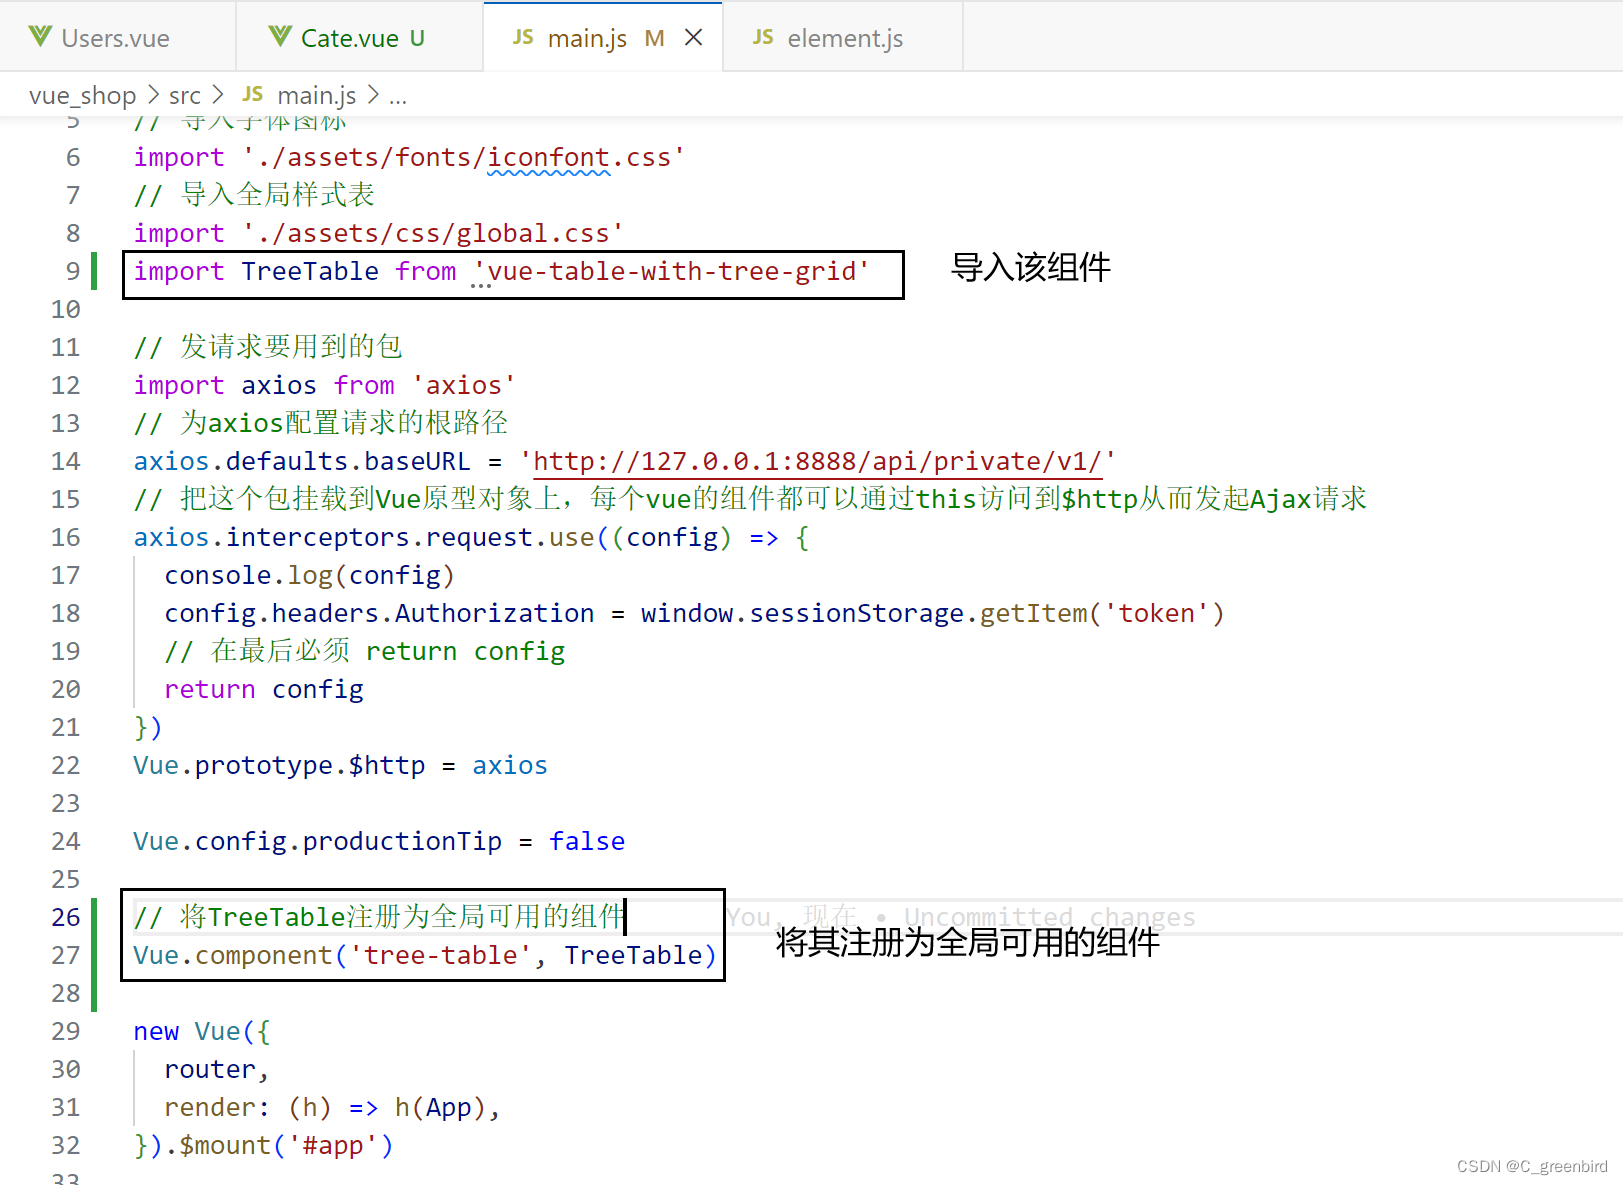Screen dimensions: 1623x1185
Task: Click green change marker beside line 9
Action: [x=94, y=271]
